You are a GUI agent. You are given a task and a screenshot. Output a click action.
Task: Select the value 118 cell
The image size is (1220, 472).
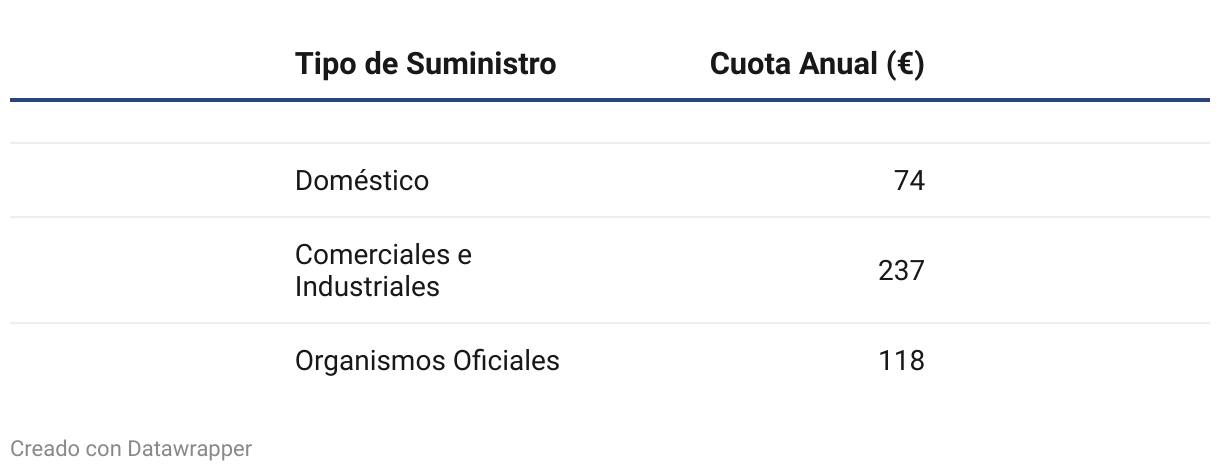(901, 361)
